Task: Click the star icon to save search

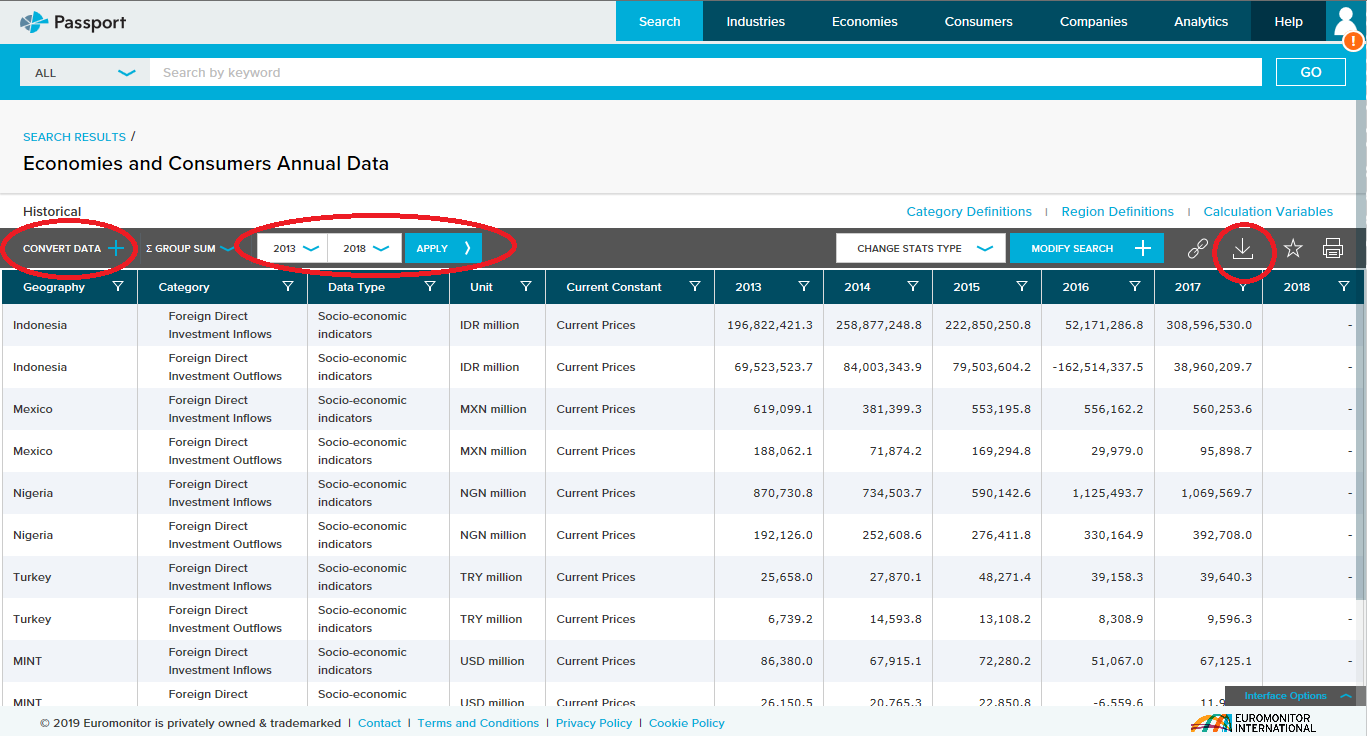Action: (1293, 249)
